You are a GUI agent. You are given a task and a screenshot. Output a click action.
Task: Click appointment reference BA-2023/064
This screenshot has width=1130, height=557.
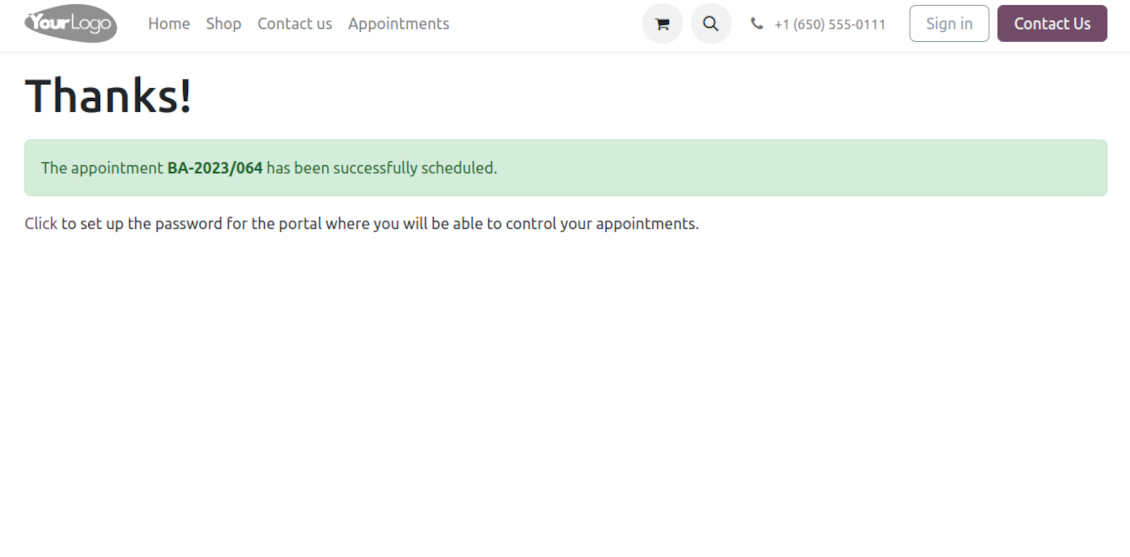(x=215, y=168)
